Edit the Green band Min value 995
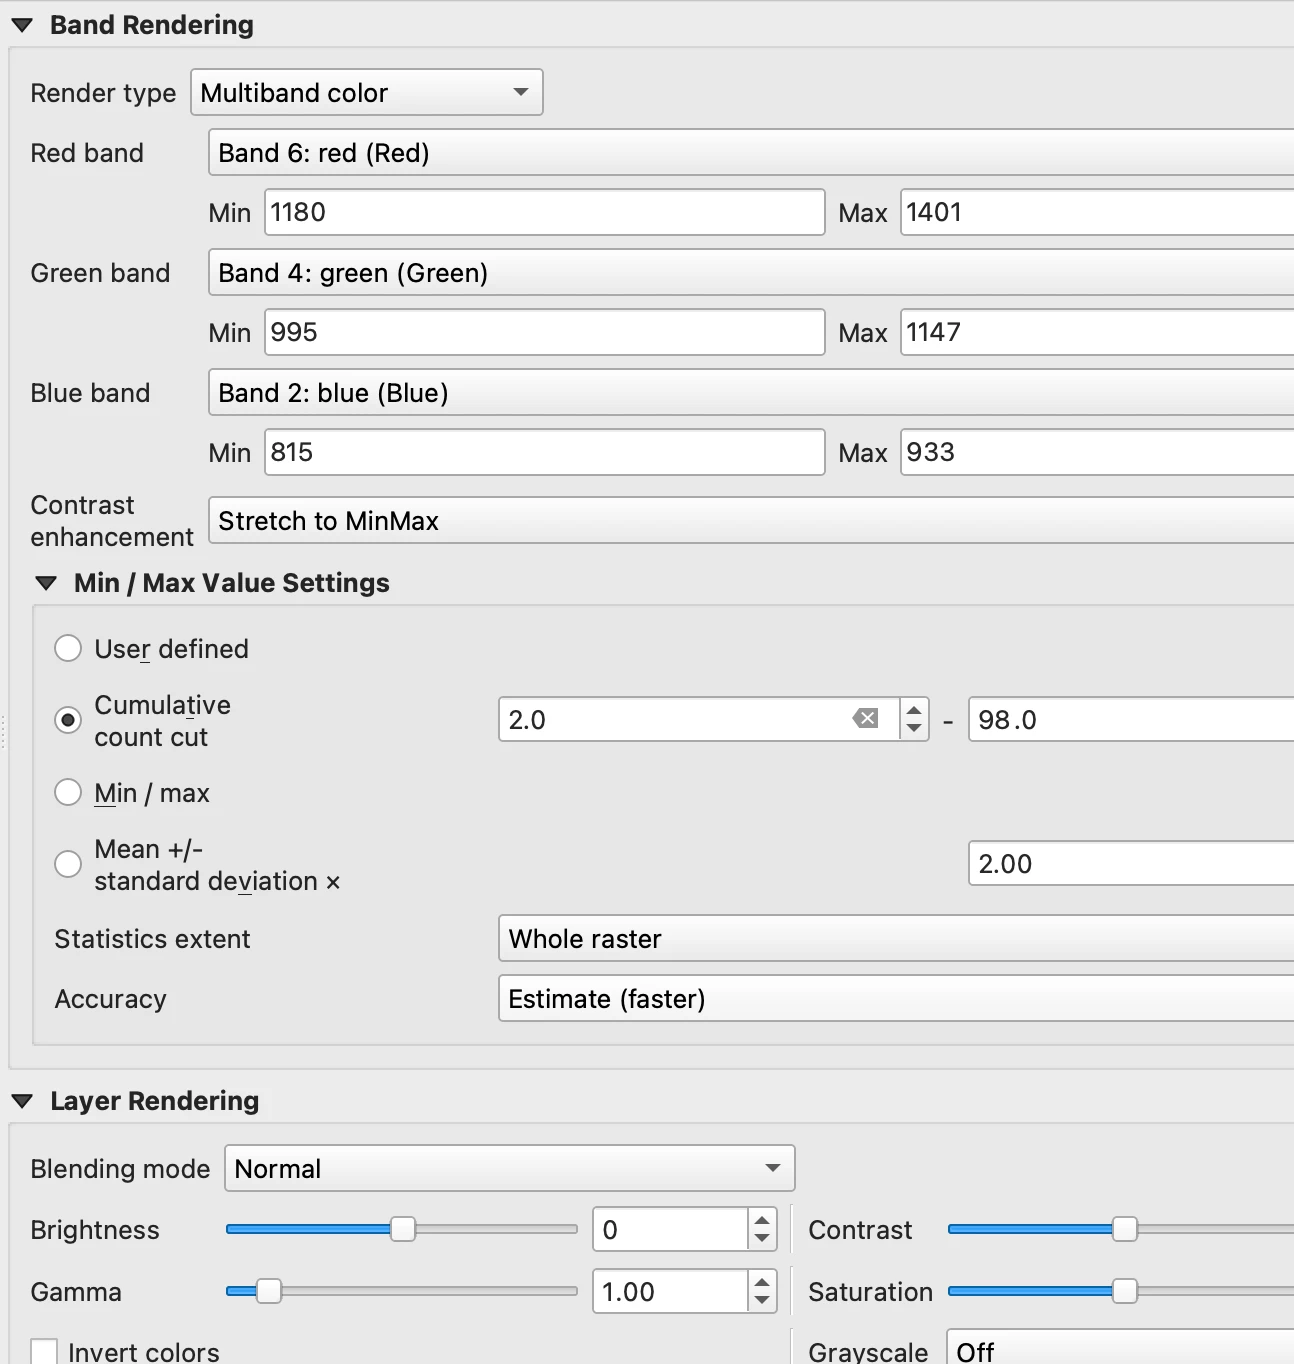Screen dimensions: 1294x1364 (x=544, y=332)
